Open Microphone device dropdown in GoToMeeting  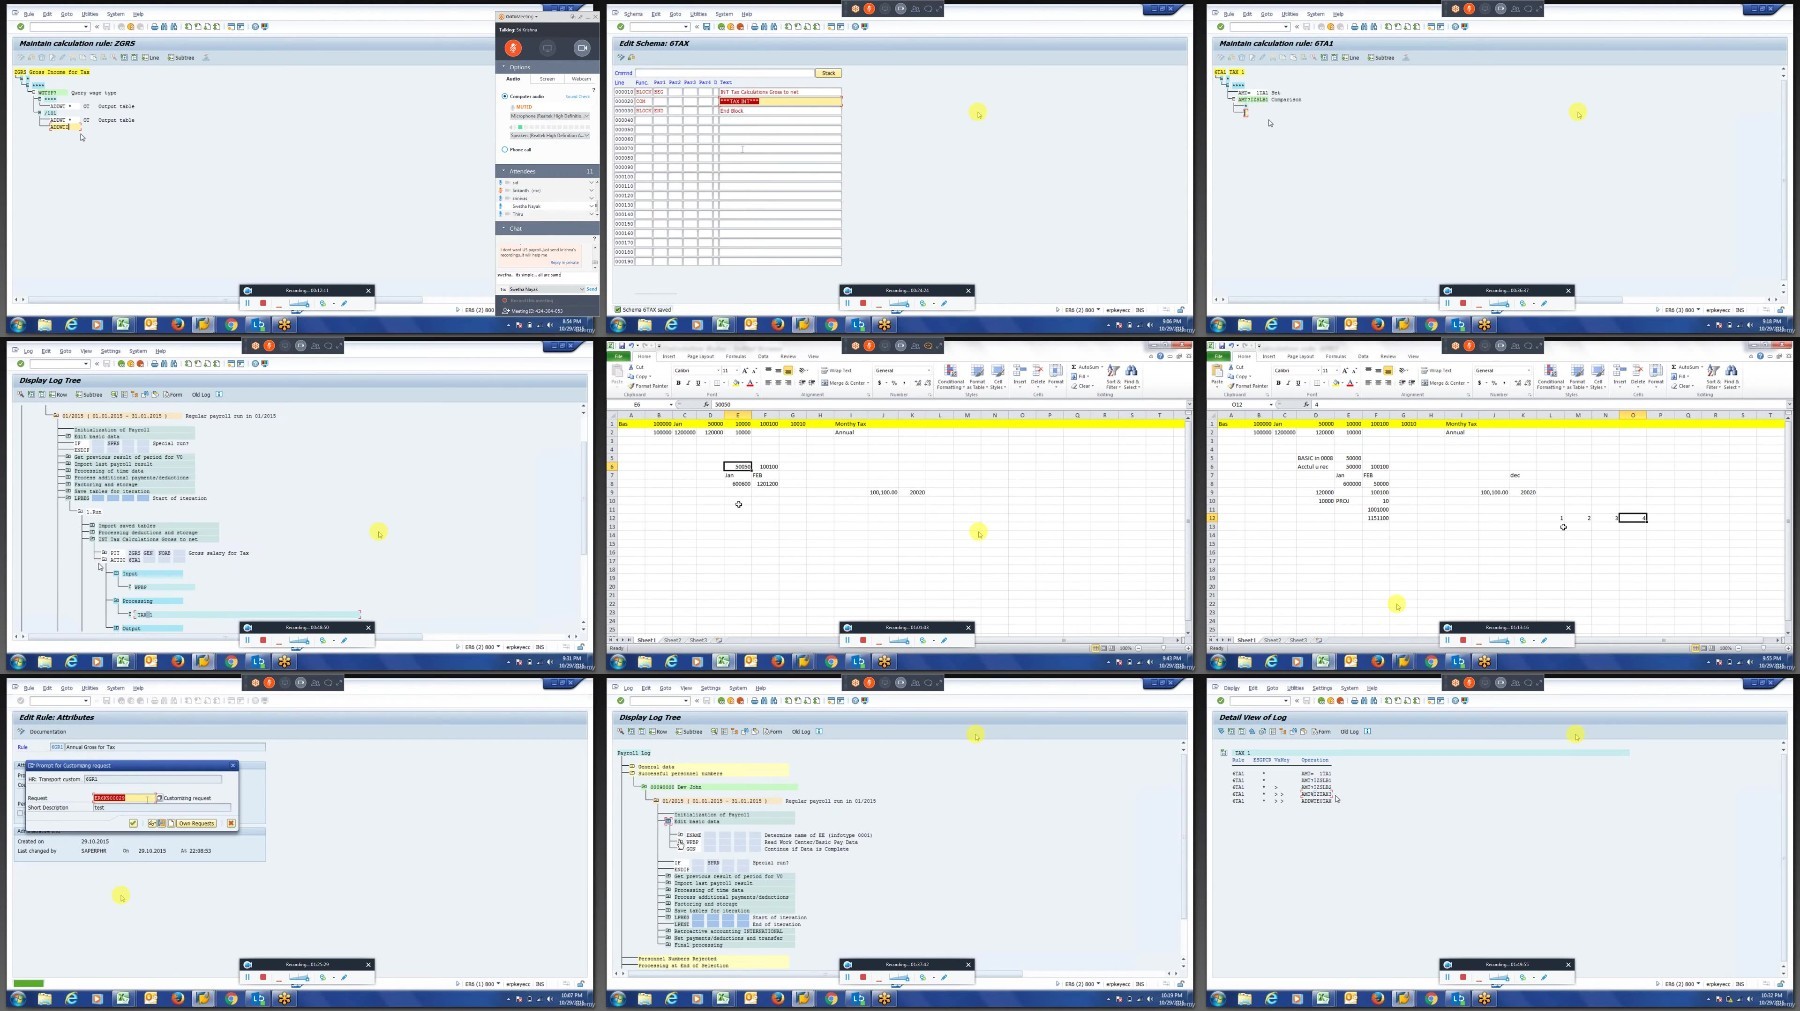[x=550, y=116]
